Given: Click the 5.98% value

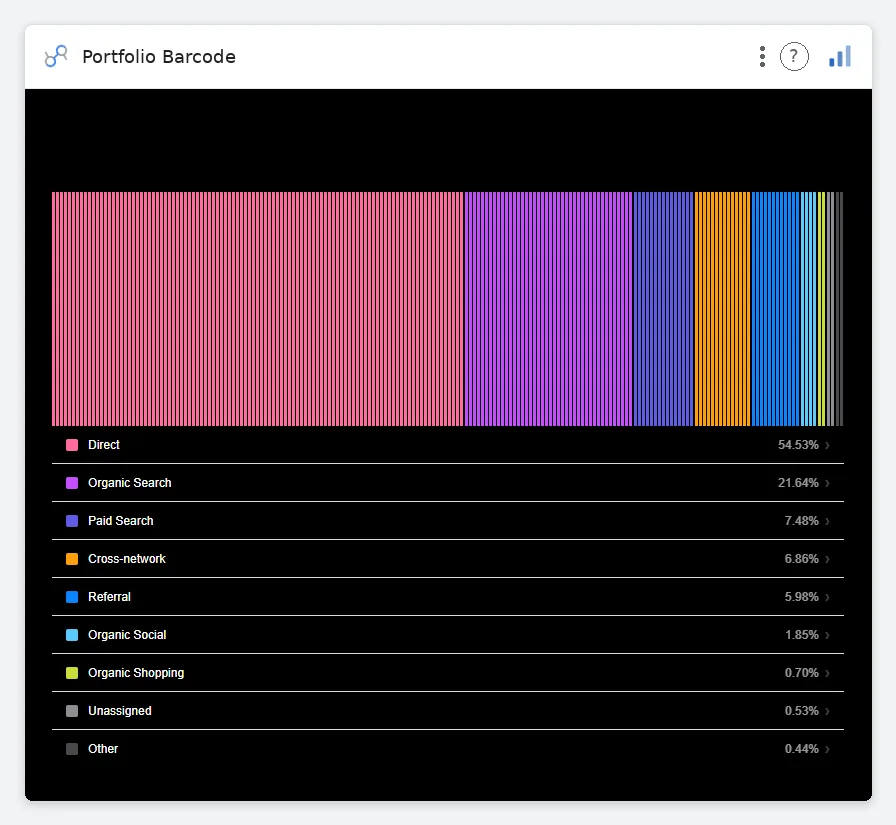Looking at the screenshot, I should pos(801,597).
